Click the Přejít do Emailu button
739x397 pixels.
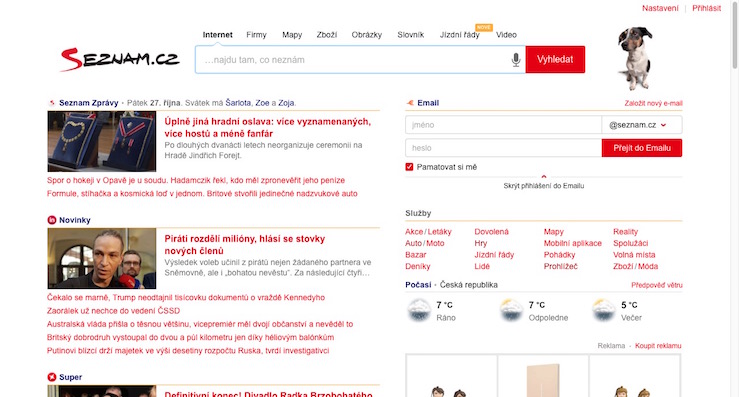pos(642,148)
